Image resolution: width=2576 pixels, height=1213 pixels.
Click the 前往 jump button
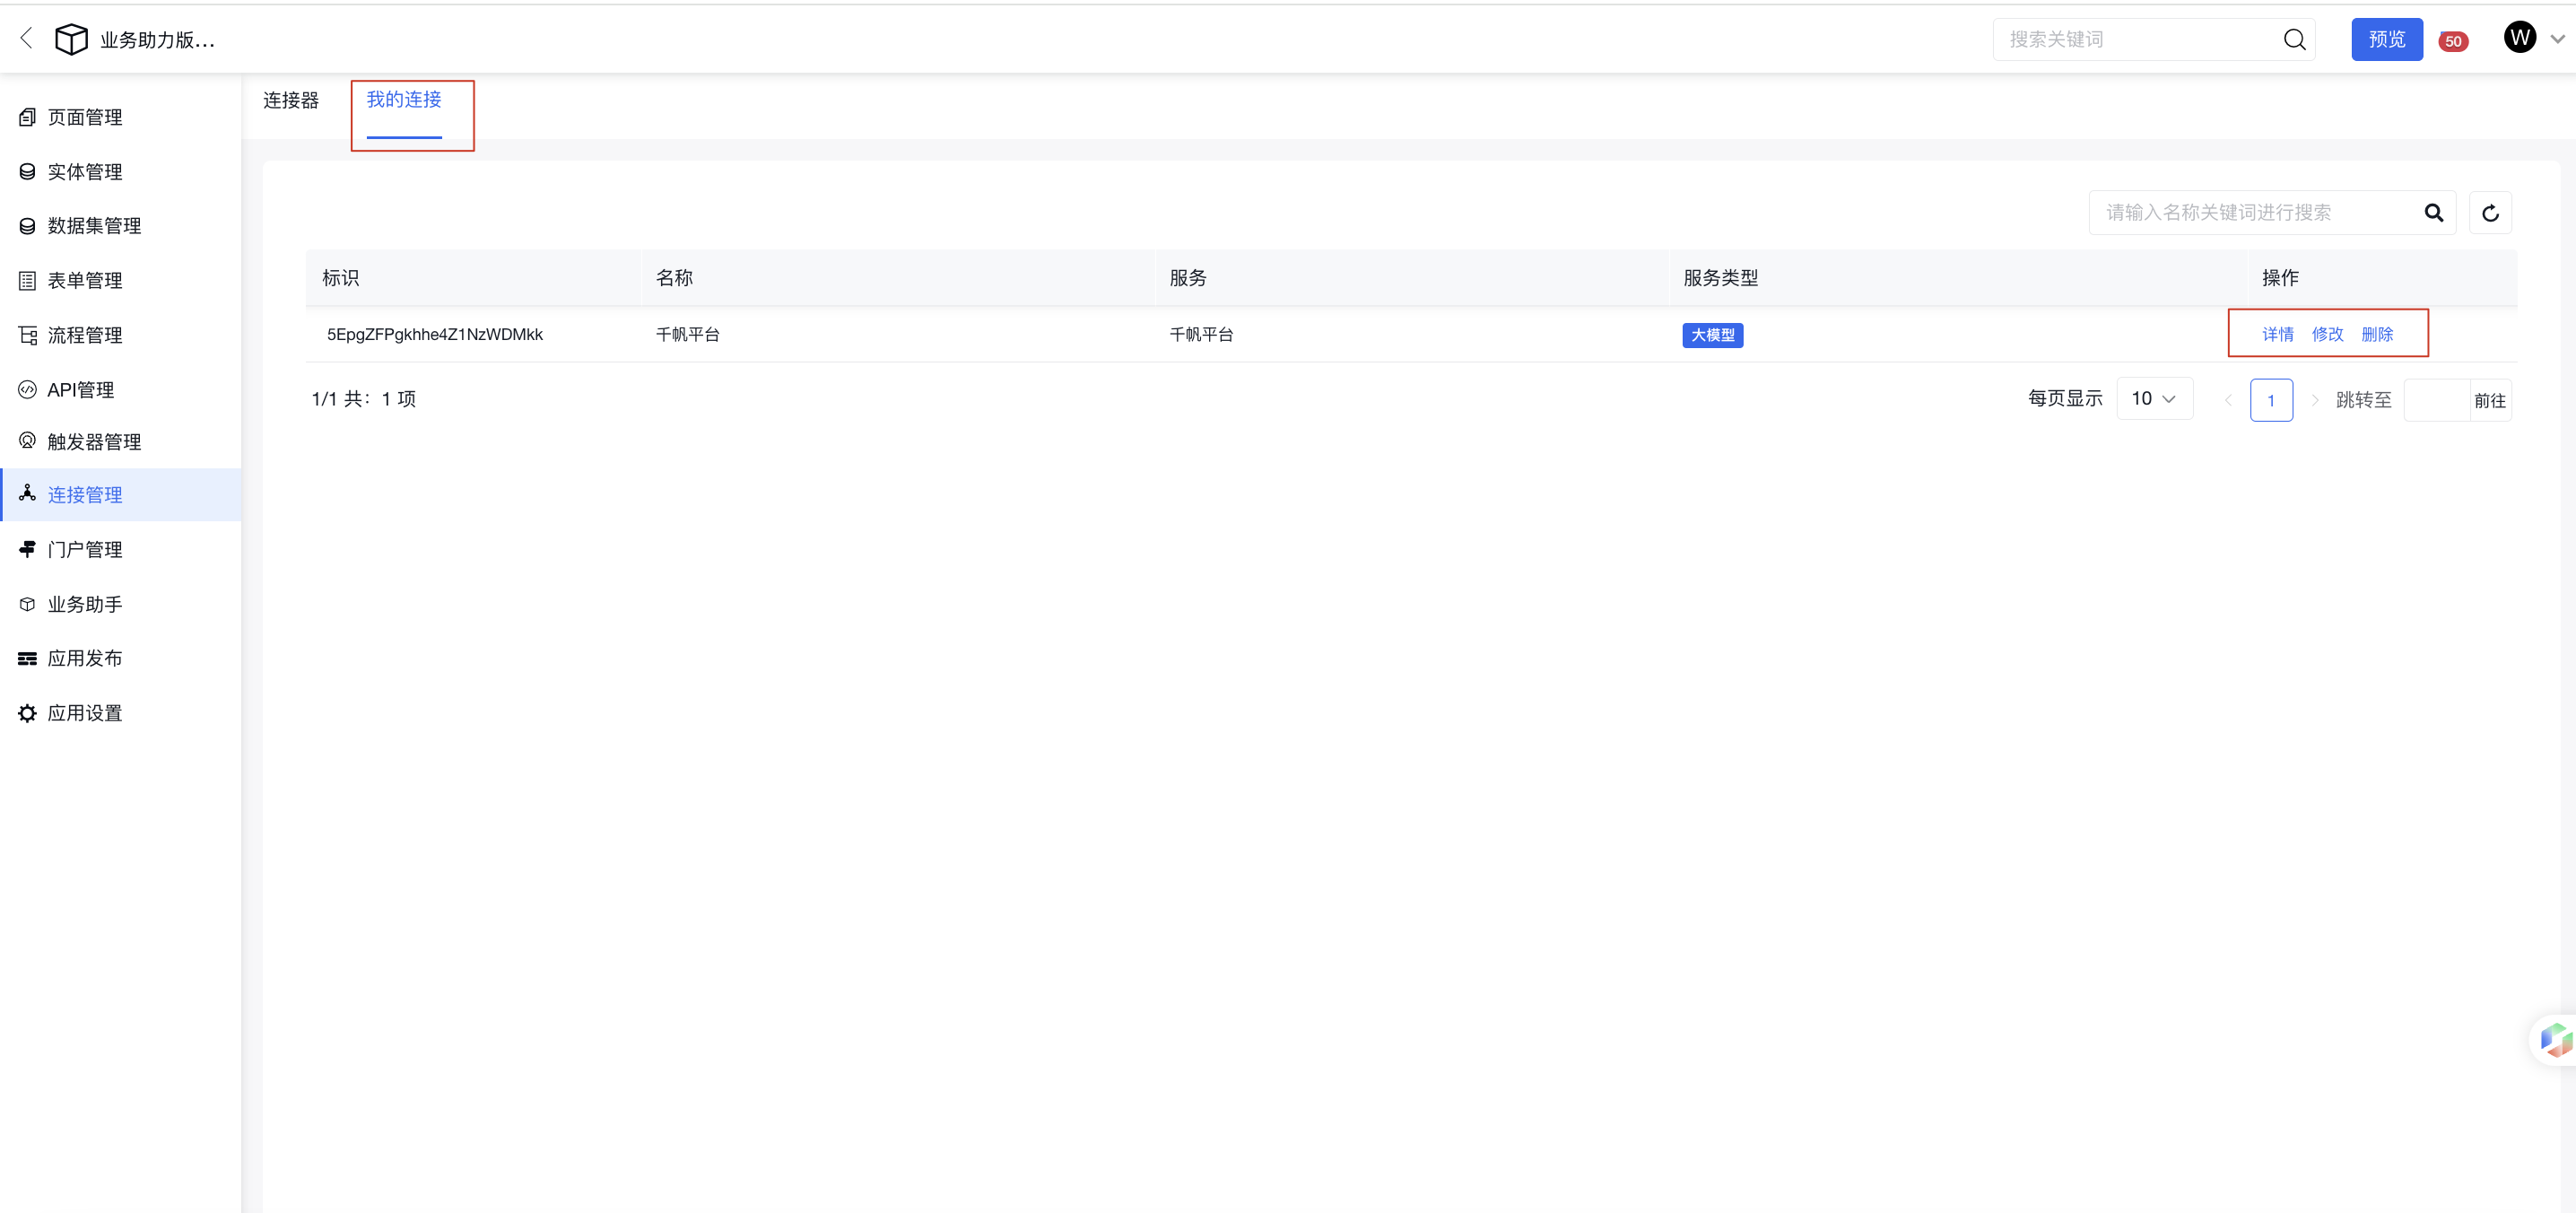[x=2489, y=401]
